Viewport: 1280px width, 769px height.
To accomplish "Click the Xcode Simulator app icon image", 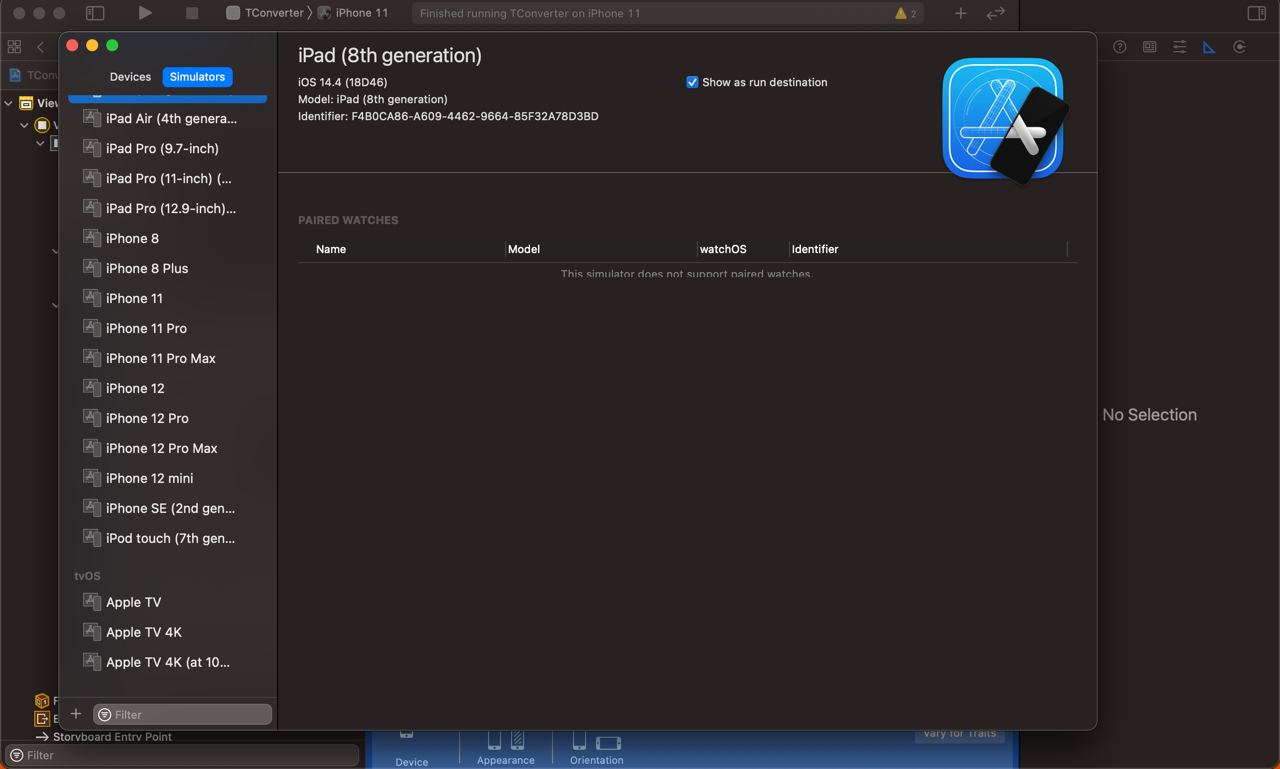I will pyautogui.click(x=1006, y=121).
